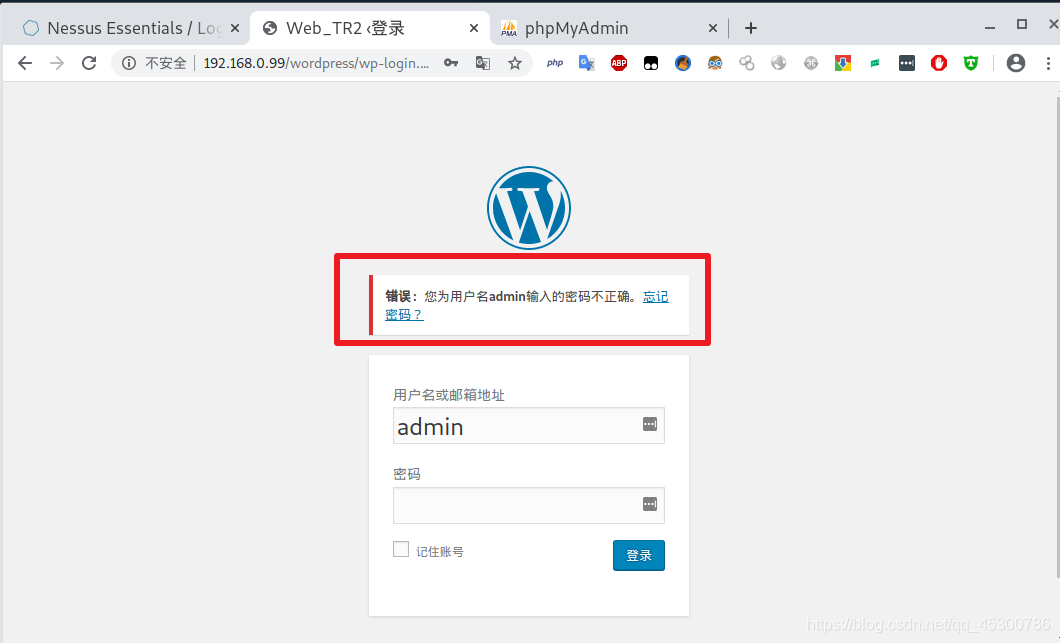
Task: Switch to the phpMyAdmin tab
Action: (x=608, y=28)
